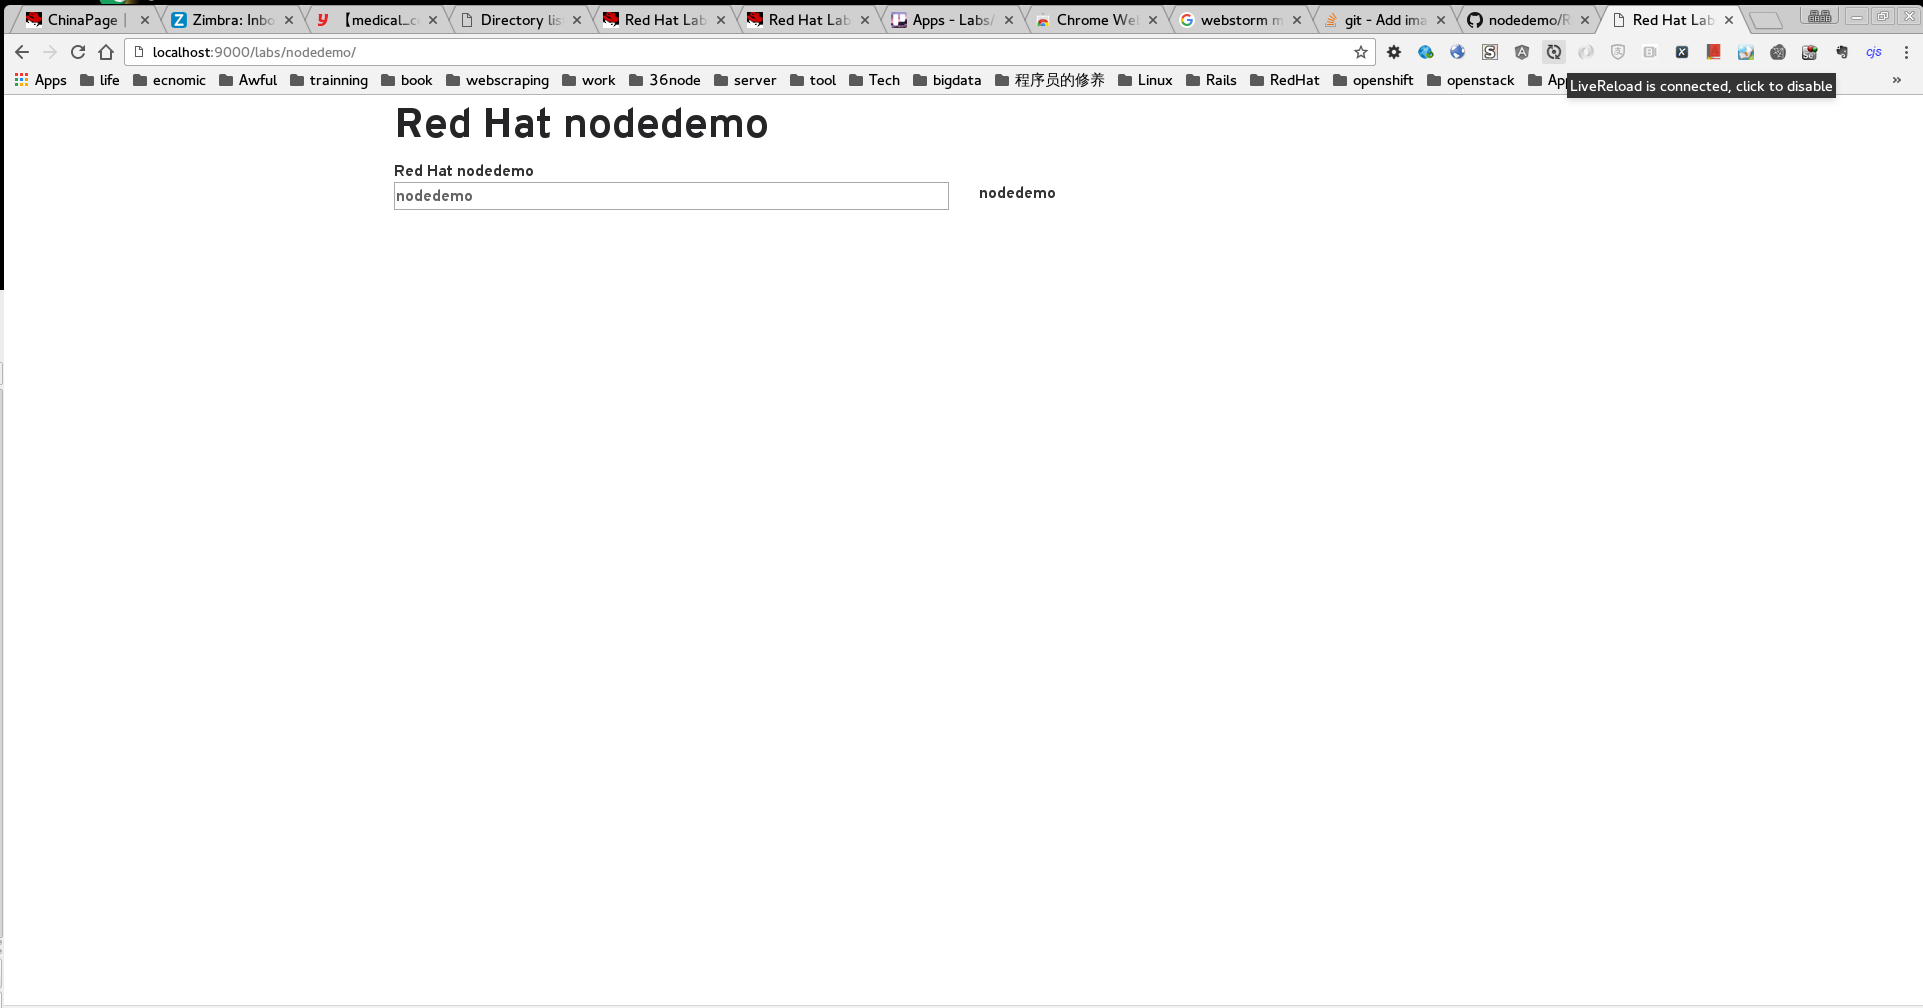Open the Selenium extension icon

coord(1810,52)
